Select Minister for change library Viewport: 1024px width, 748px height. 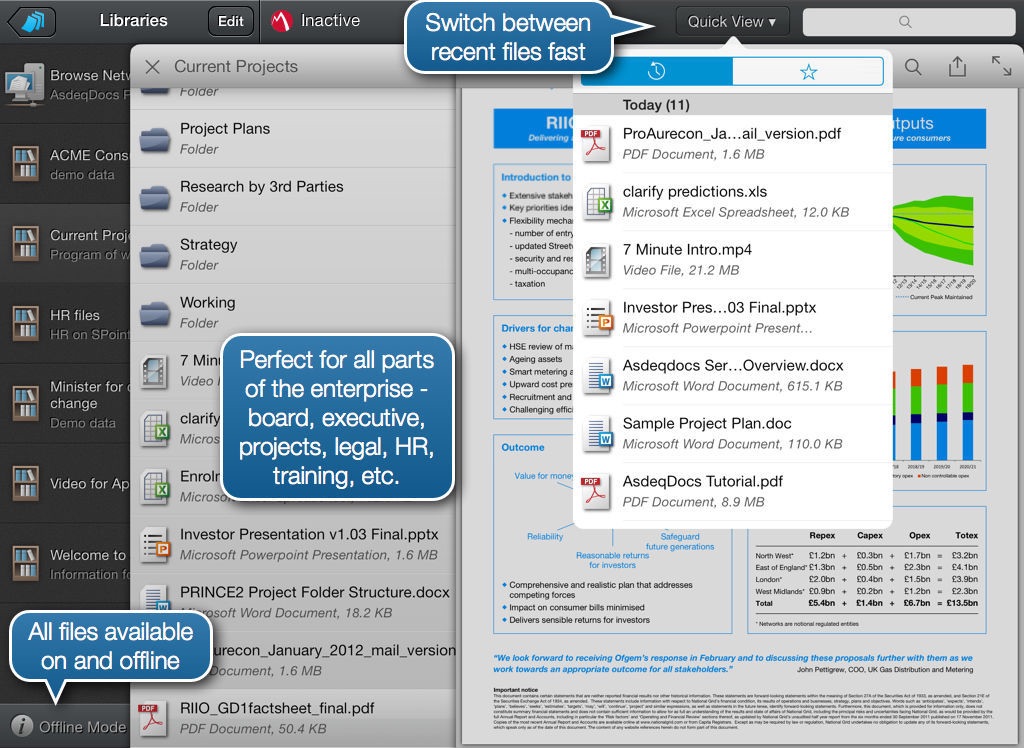click(65, 404)
